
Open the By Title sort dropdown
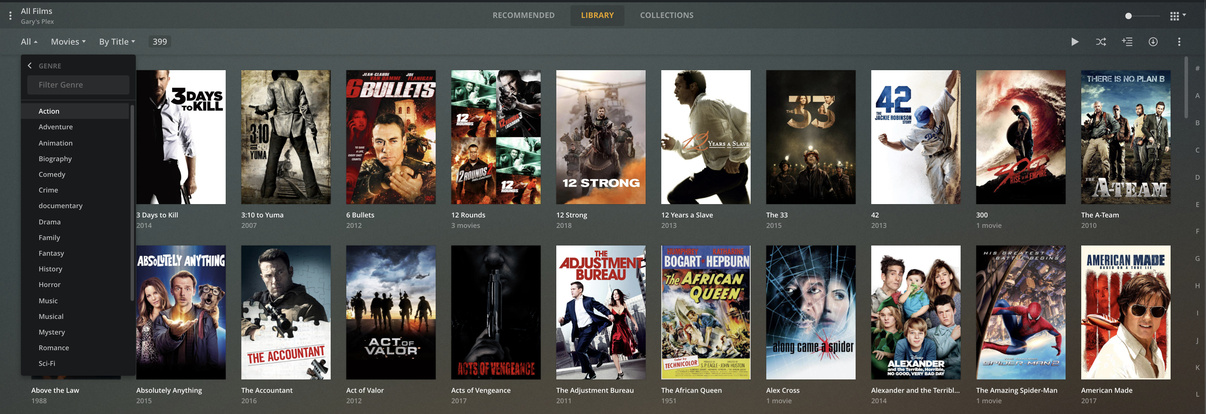coord(117,42)
